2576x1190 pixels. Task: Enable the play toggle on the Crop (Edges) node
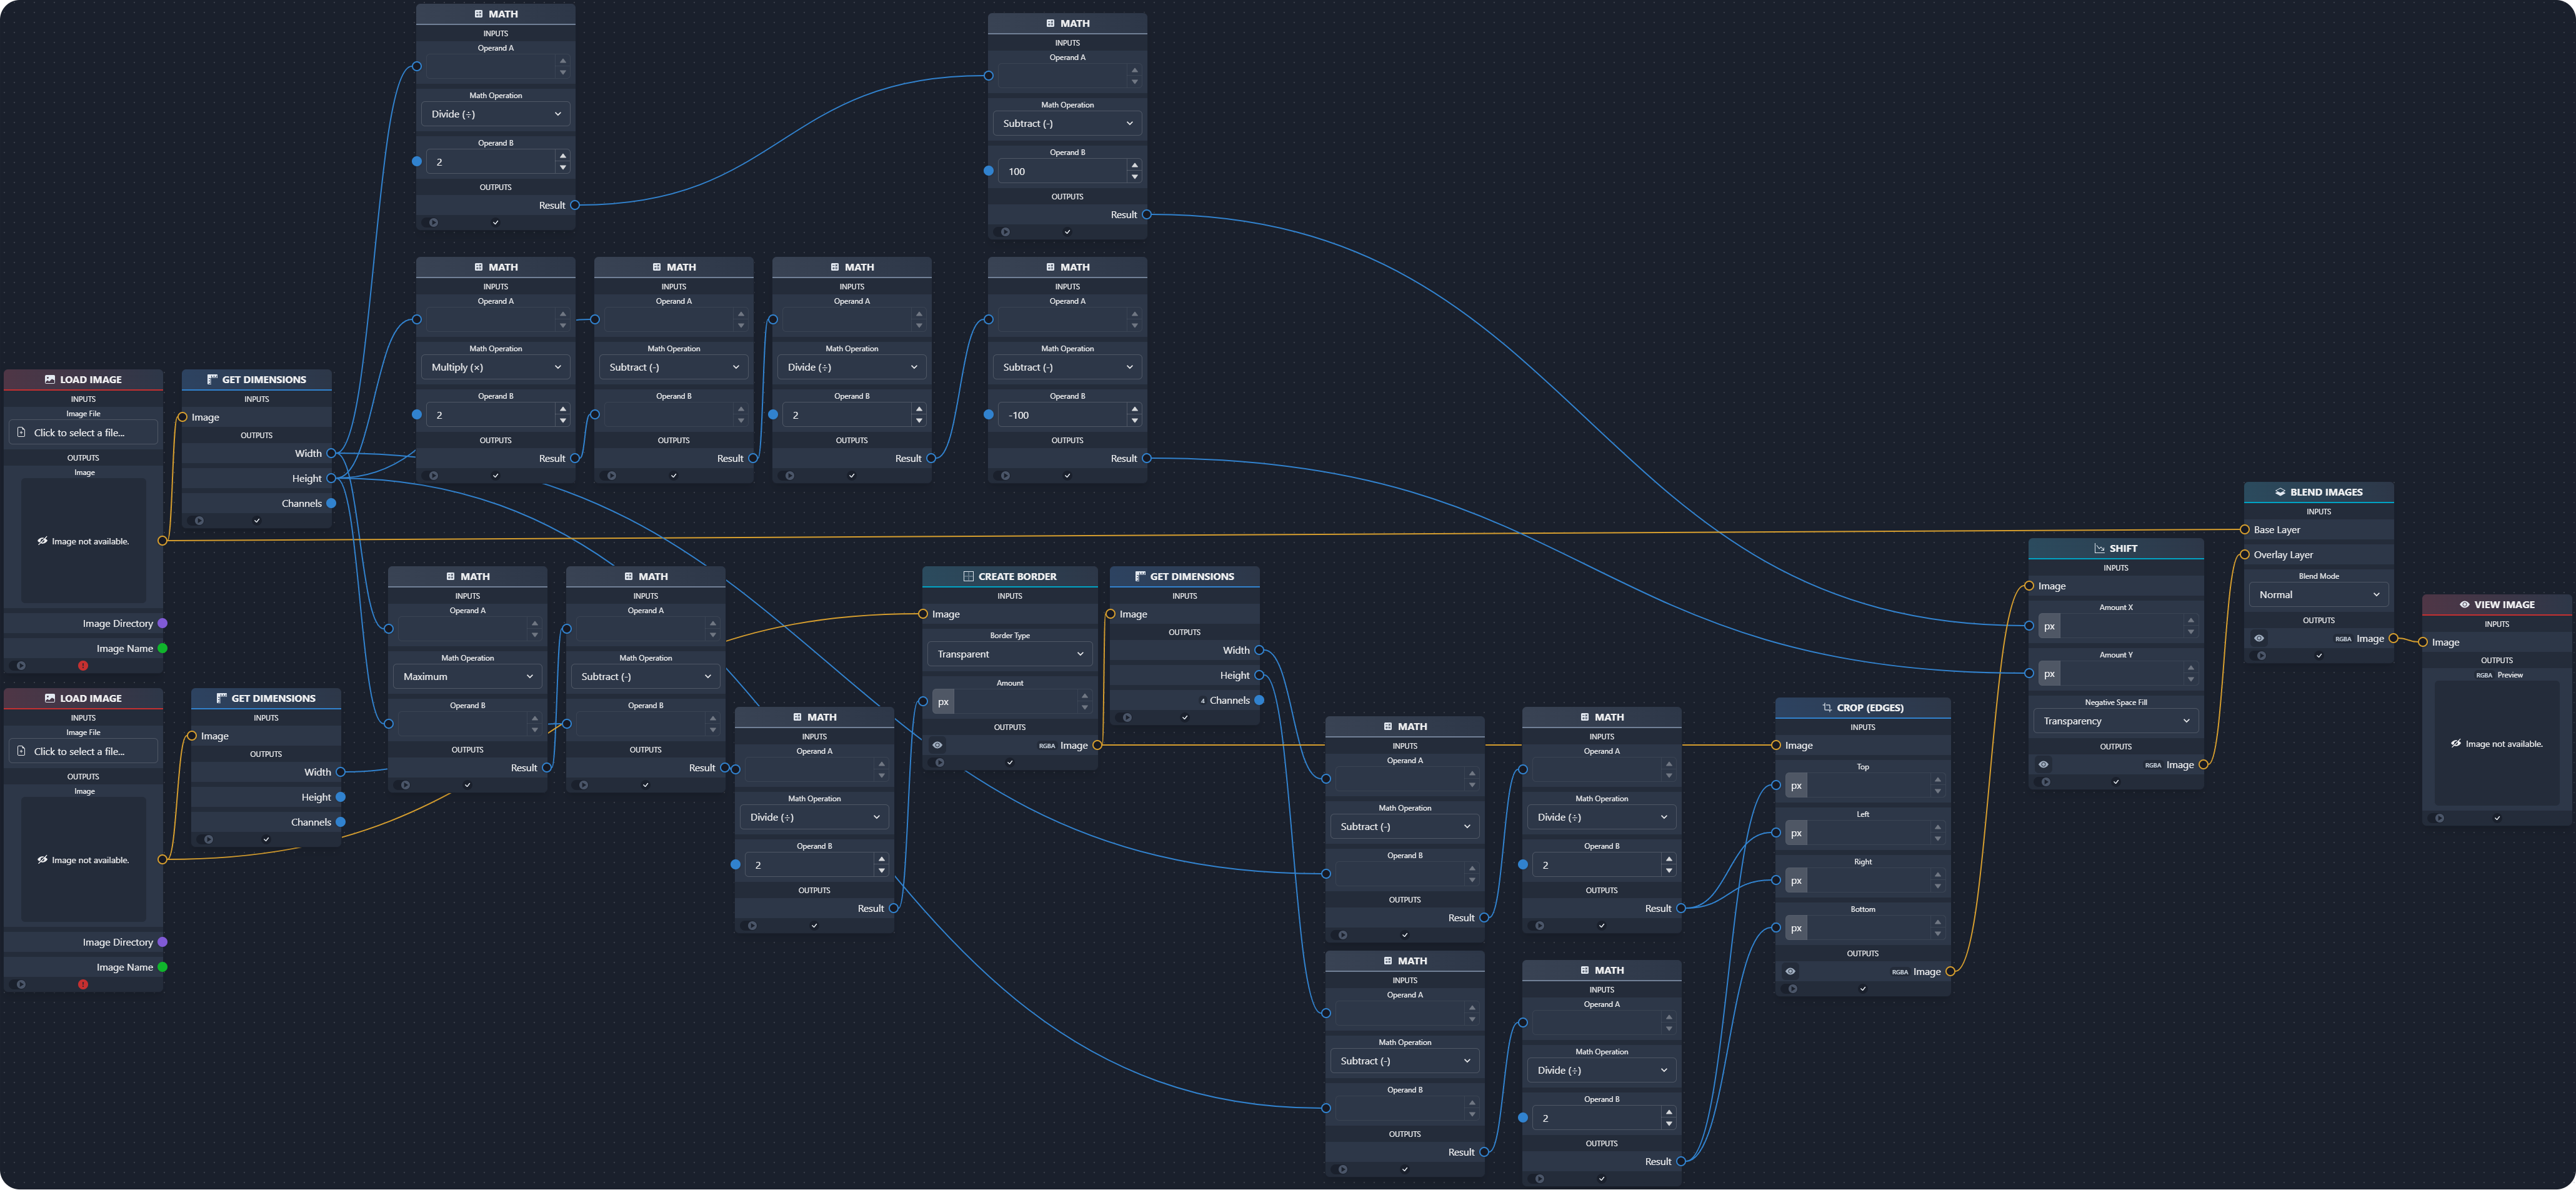(1790, 988)
